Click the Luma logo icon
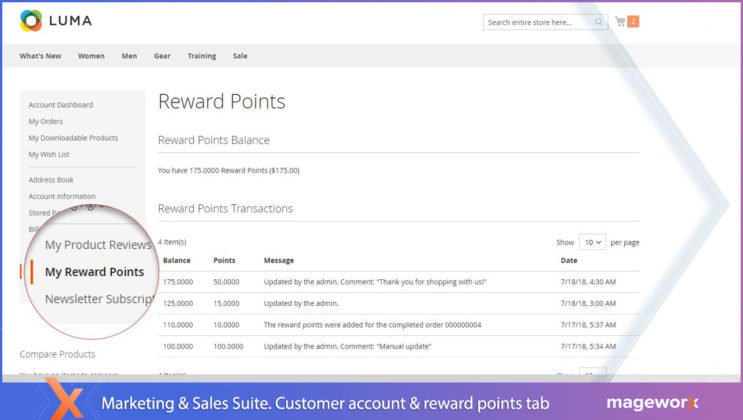Viewport: 743px width, 420px height. click(x=31, y=21)
